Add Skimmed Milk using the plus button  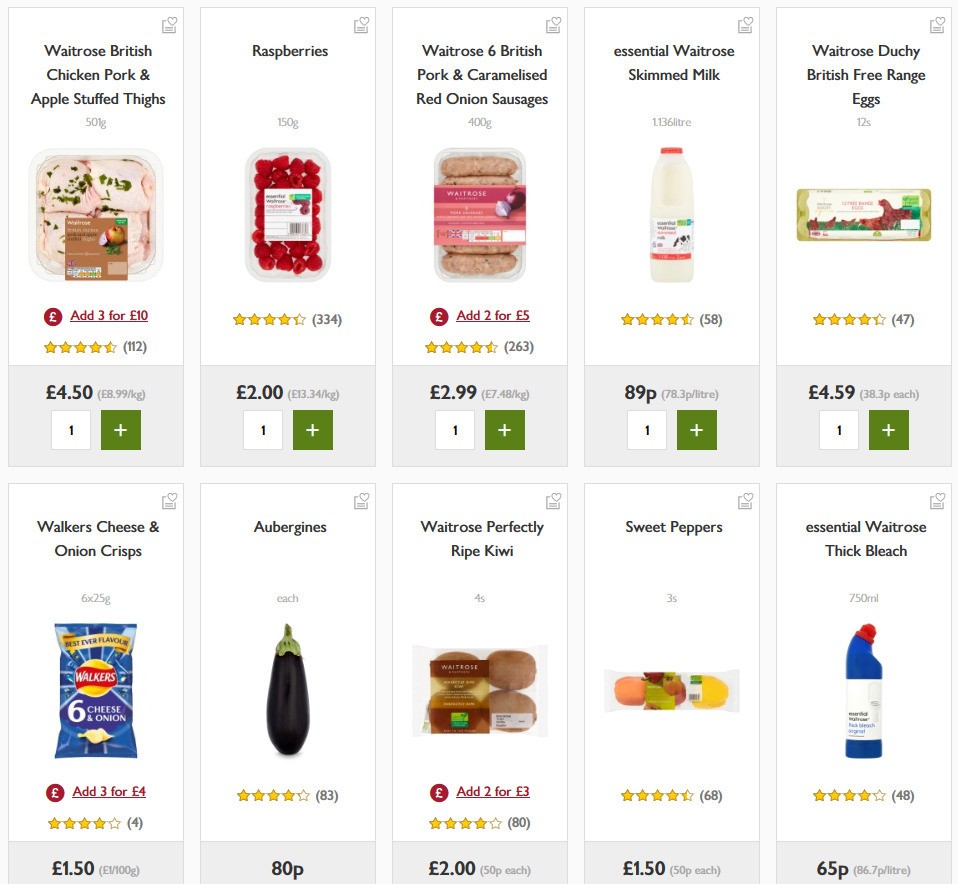coord(697,430)
